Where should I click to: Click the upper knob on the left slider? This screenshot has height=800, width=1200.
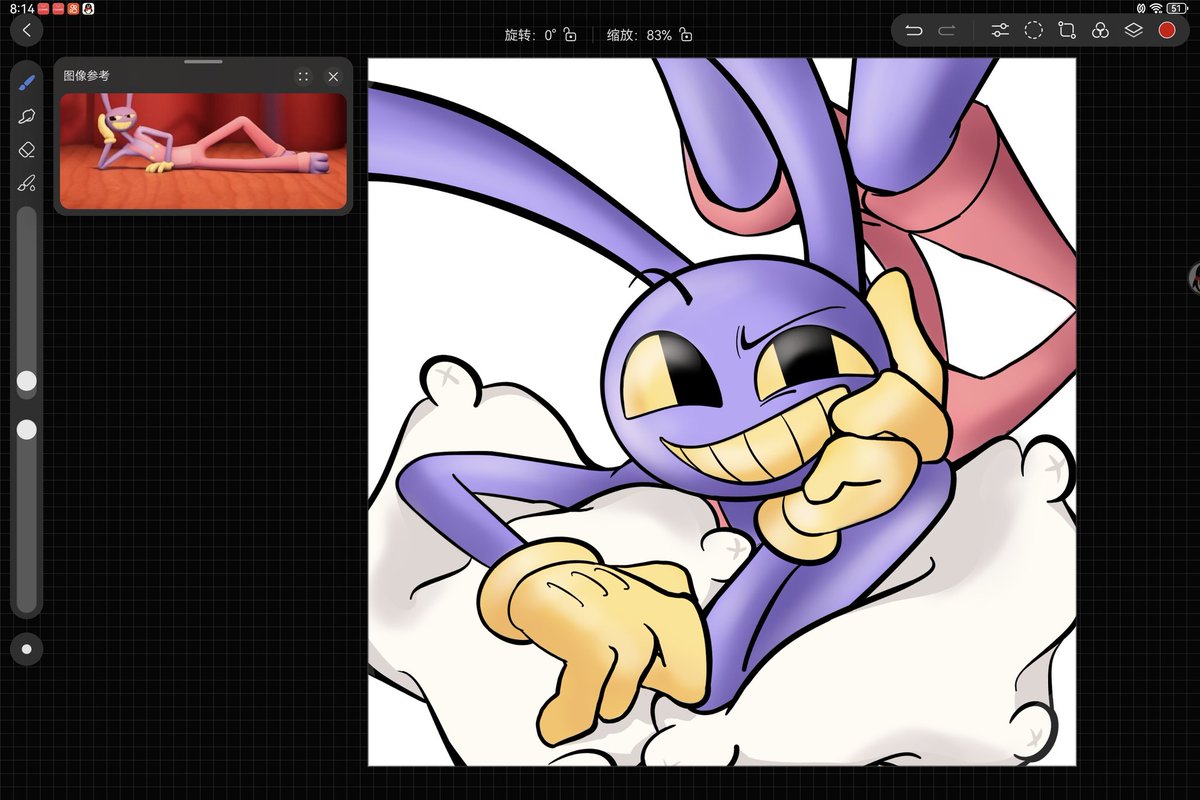[27, 381]
